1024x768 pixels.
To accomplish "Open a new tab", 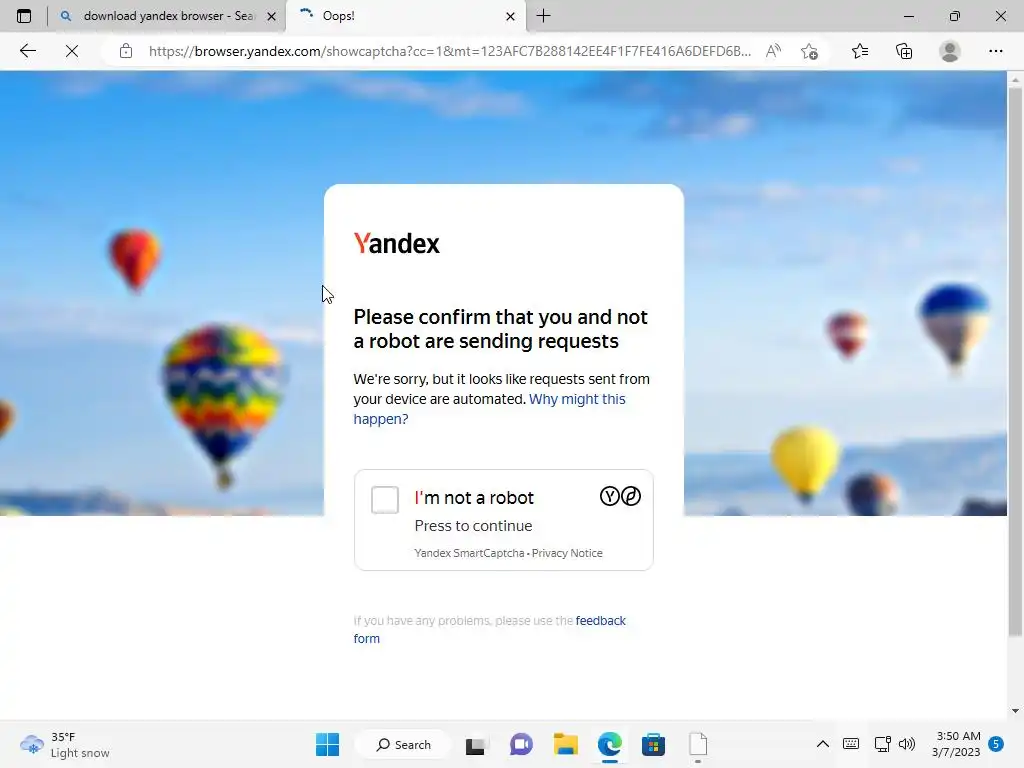I will [543, 16].
